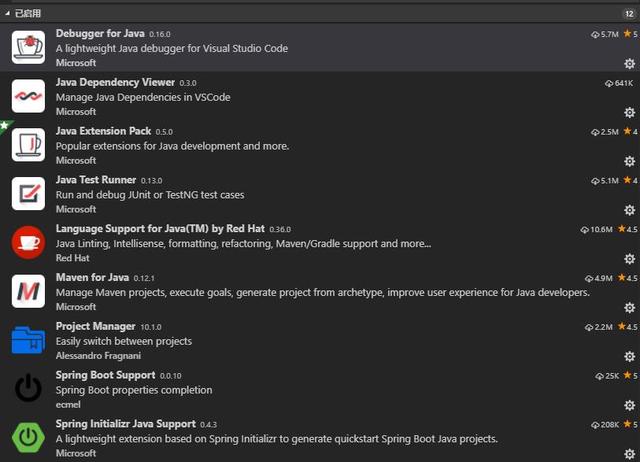Image resolution: width=640 pixels, height=462 pixels.
Task: Click Project Manager version 10.1.0
Action: tap(151, 327)
